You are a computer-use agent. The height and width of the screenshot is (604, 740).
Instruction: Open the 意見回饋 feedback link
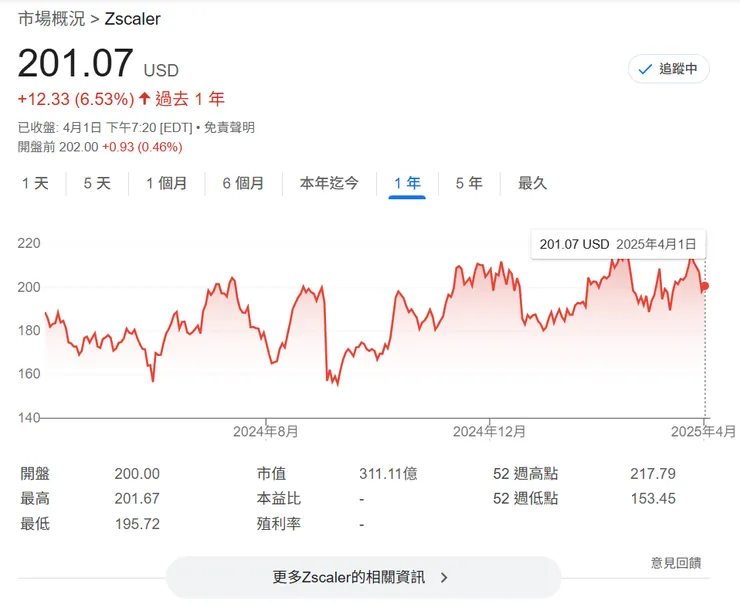pyautogui.click(x=676, y=562)
